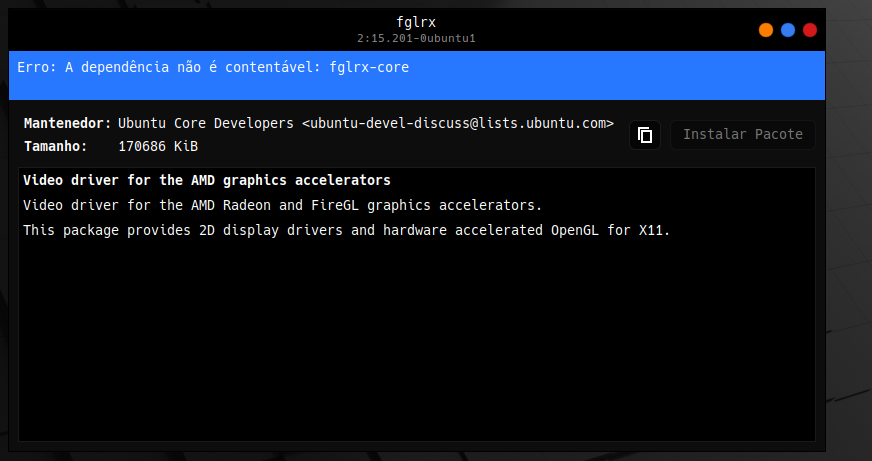
Task: Click the Ubuntu Core Developers maintainer email
Action: pyautogui.click(x=366, y=123)
